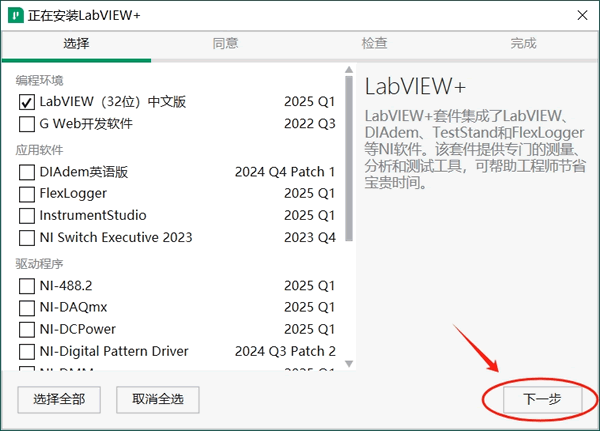The height and width of the screenshot is (431, 600).
Task: Select the NI-488.2 driver checkbox
Action: coord(27,286)
